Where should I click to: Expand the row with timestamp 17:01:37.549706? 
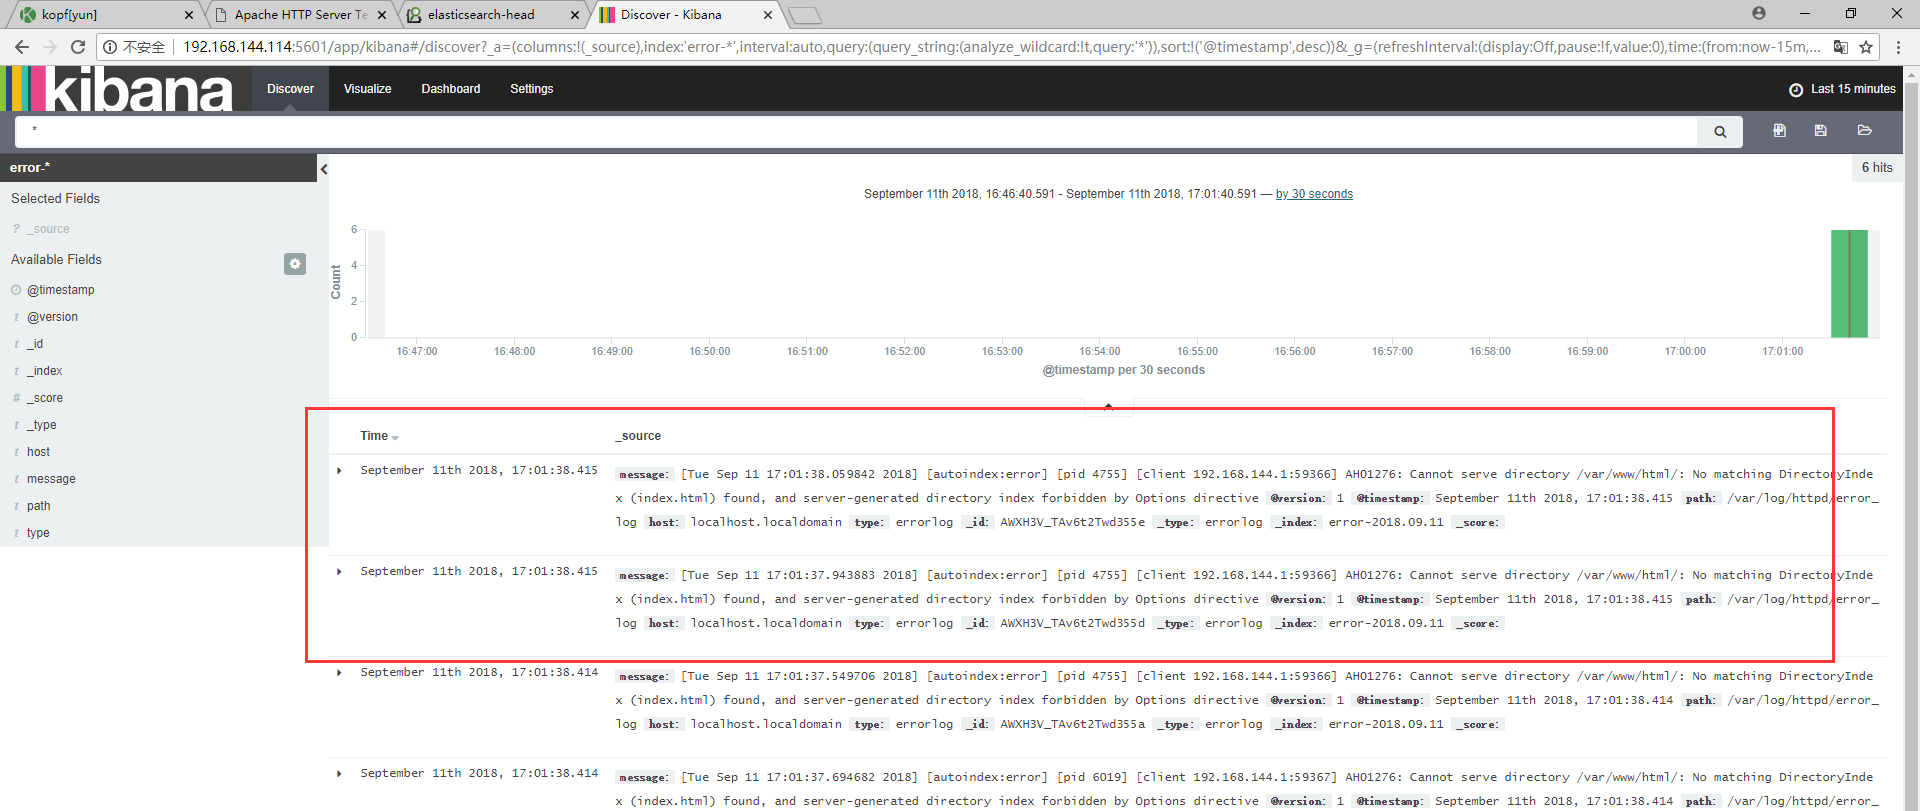click(x=339, y=672)
